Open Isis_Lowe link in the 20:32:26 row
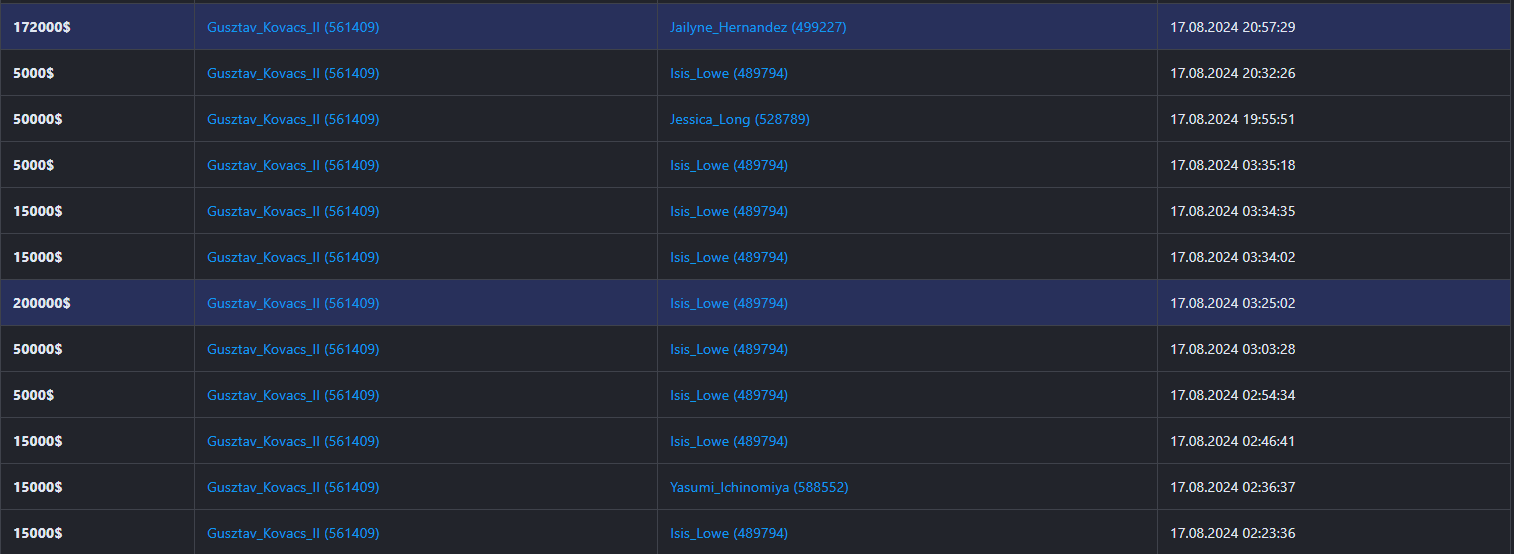 click(728, 73)
